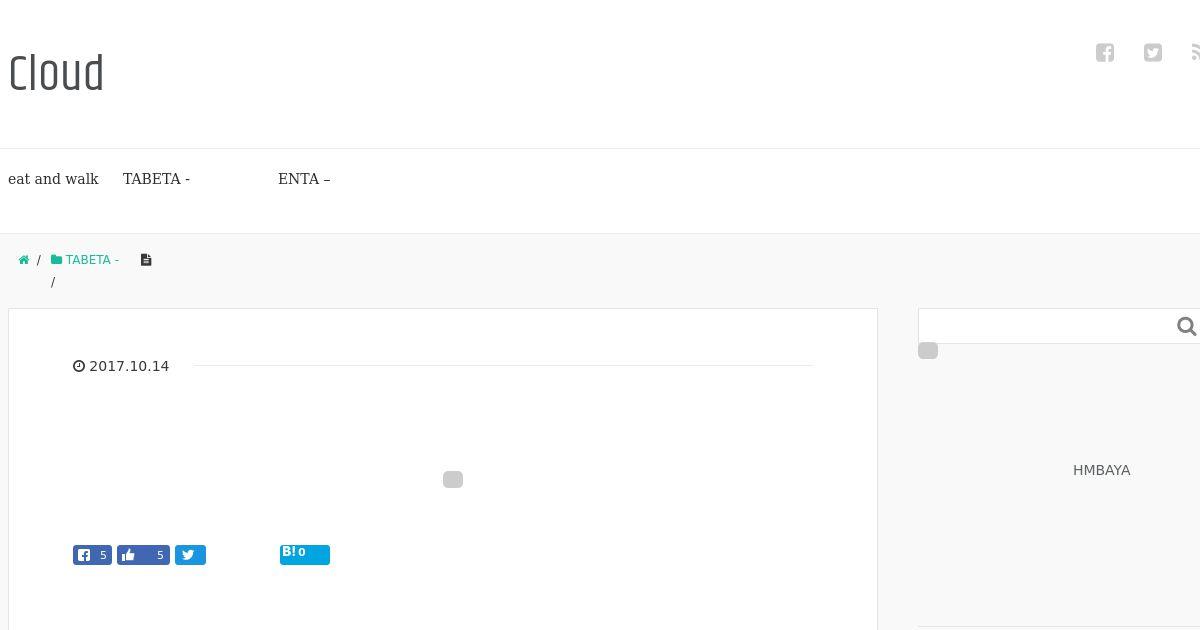This screenshot has width=1200, height=630.
Task: Share via the blue Twitter bird button
Action: click(x=190, y=555)
